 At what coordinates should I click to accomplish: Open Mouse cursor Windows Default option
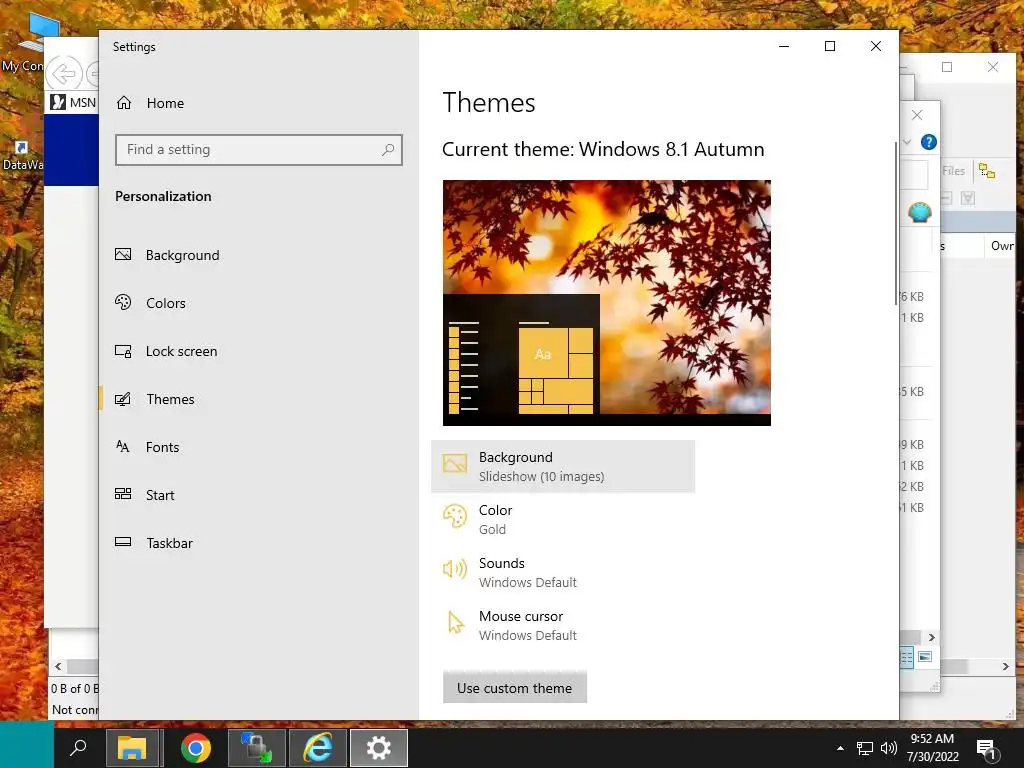(x=563, y=625)
